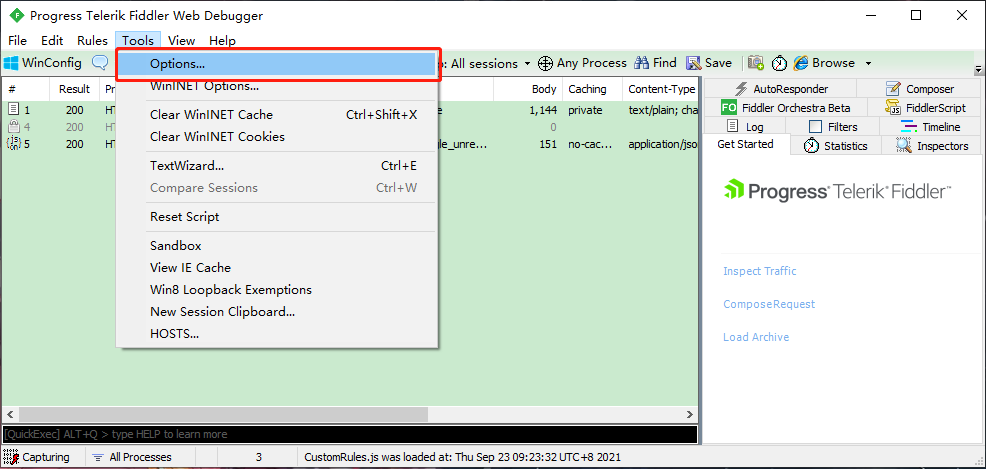Select View IE Cache
This screenshot has height=469, width=986.
click(x=277, y=268)
